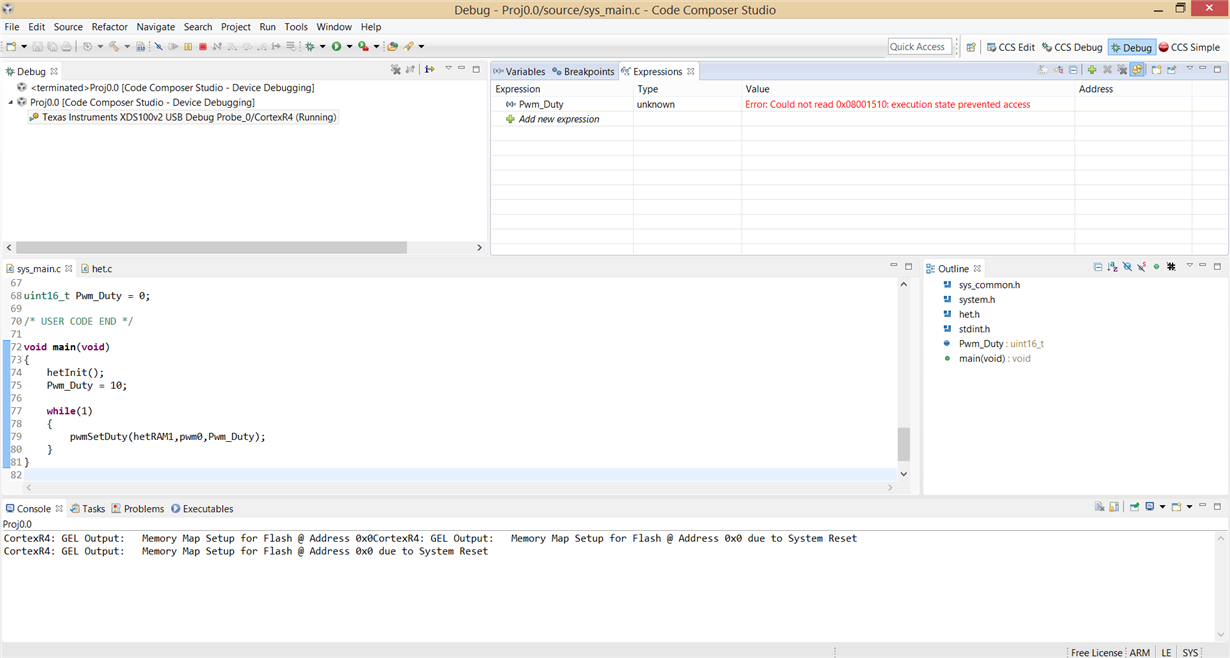Toggle Hide Fields in Outline view
Screen dimensions: 1230x658
(x=1127, y=267)
